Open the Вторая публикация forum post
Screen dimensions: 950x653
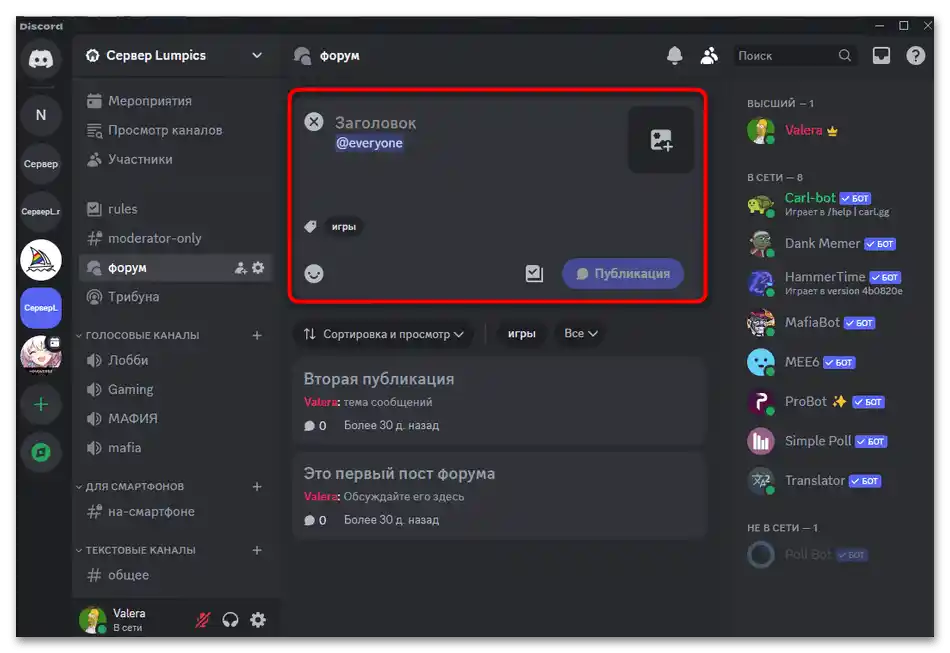[380, 378]
